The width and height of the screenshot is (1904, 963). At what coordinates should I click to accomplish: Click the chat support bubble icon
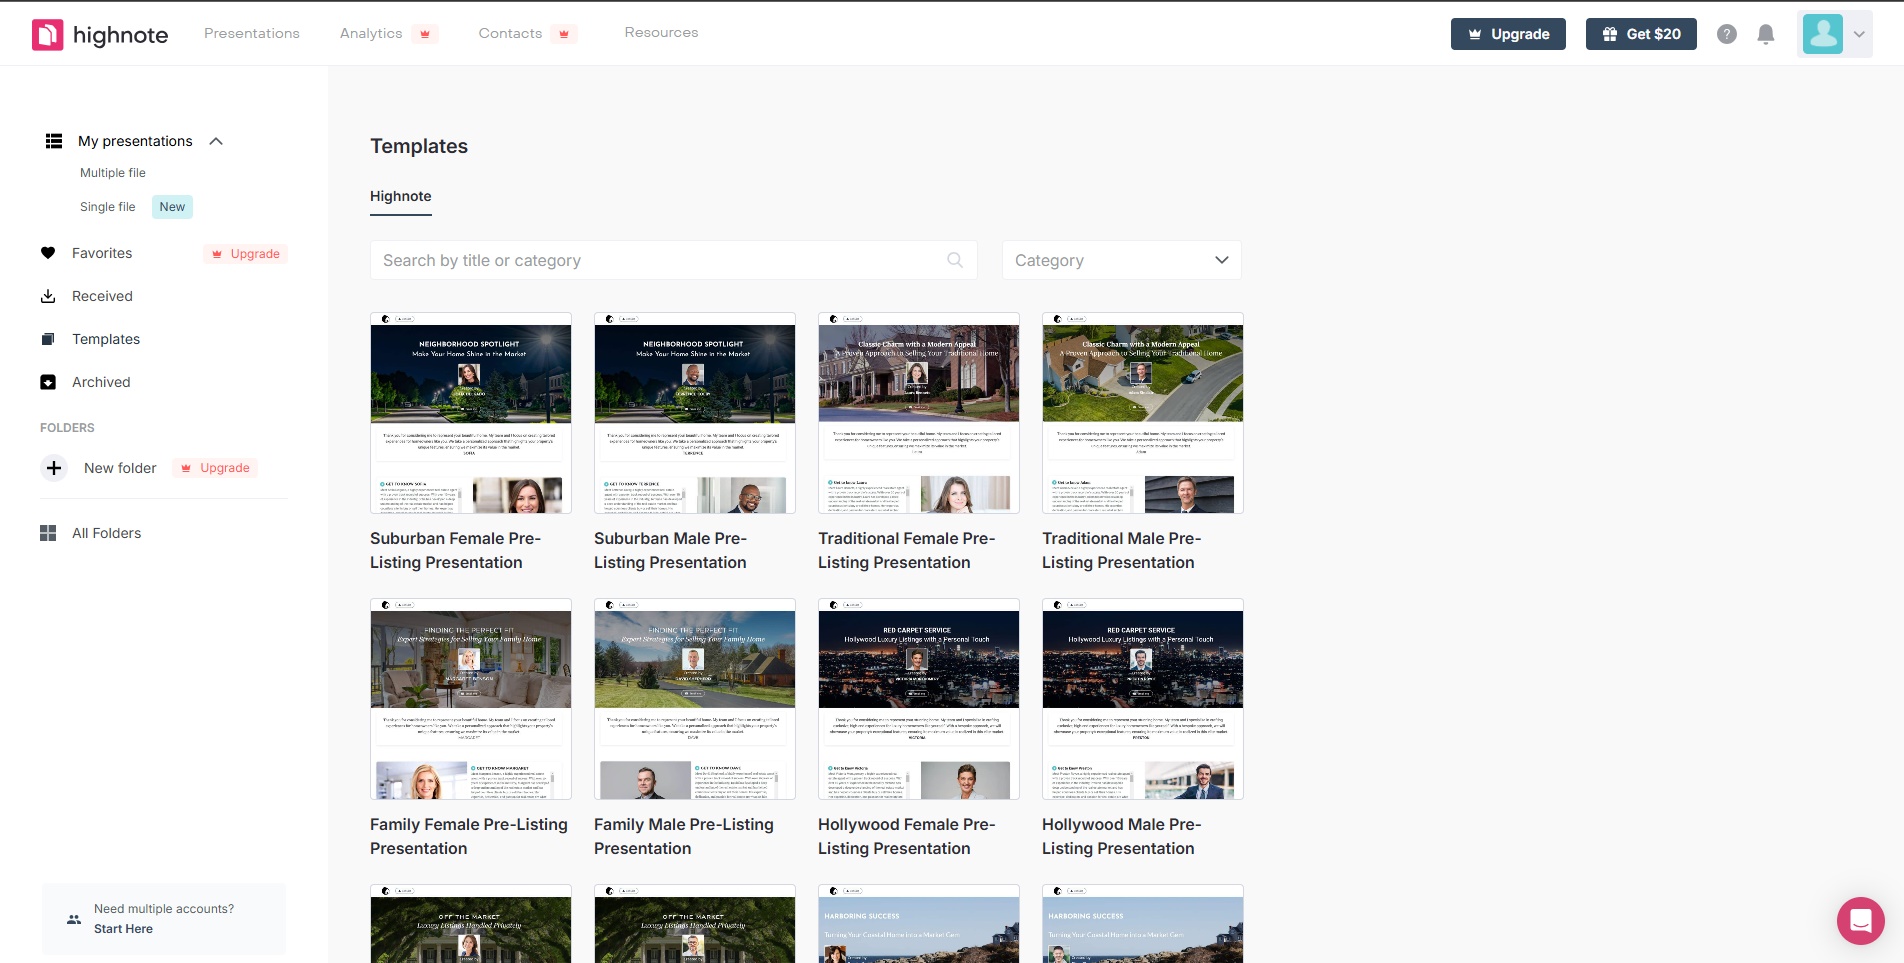click(1860, 920)
